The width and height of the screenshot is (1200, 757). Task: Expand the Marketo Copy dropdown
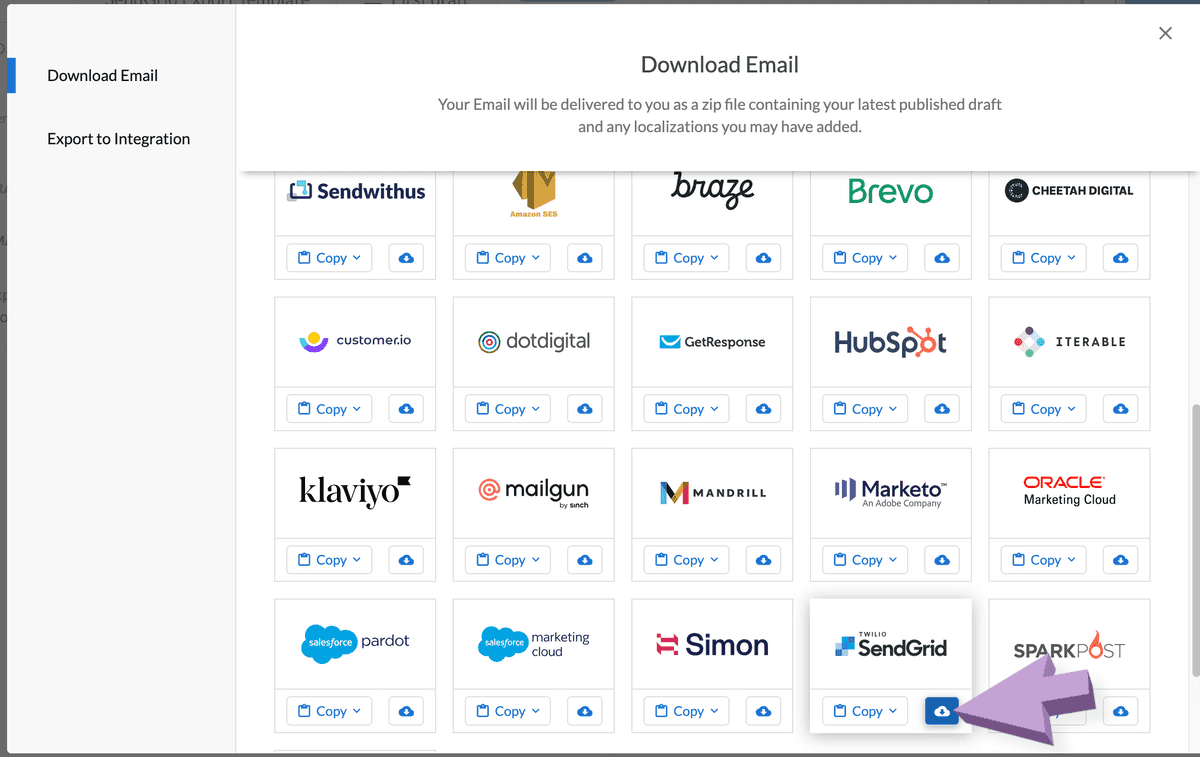pos(865,560)
